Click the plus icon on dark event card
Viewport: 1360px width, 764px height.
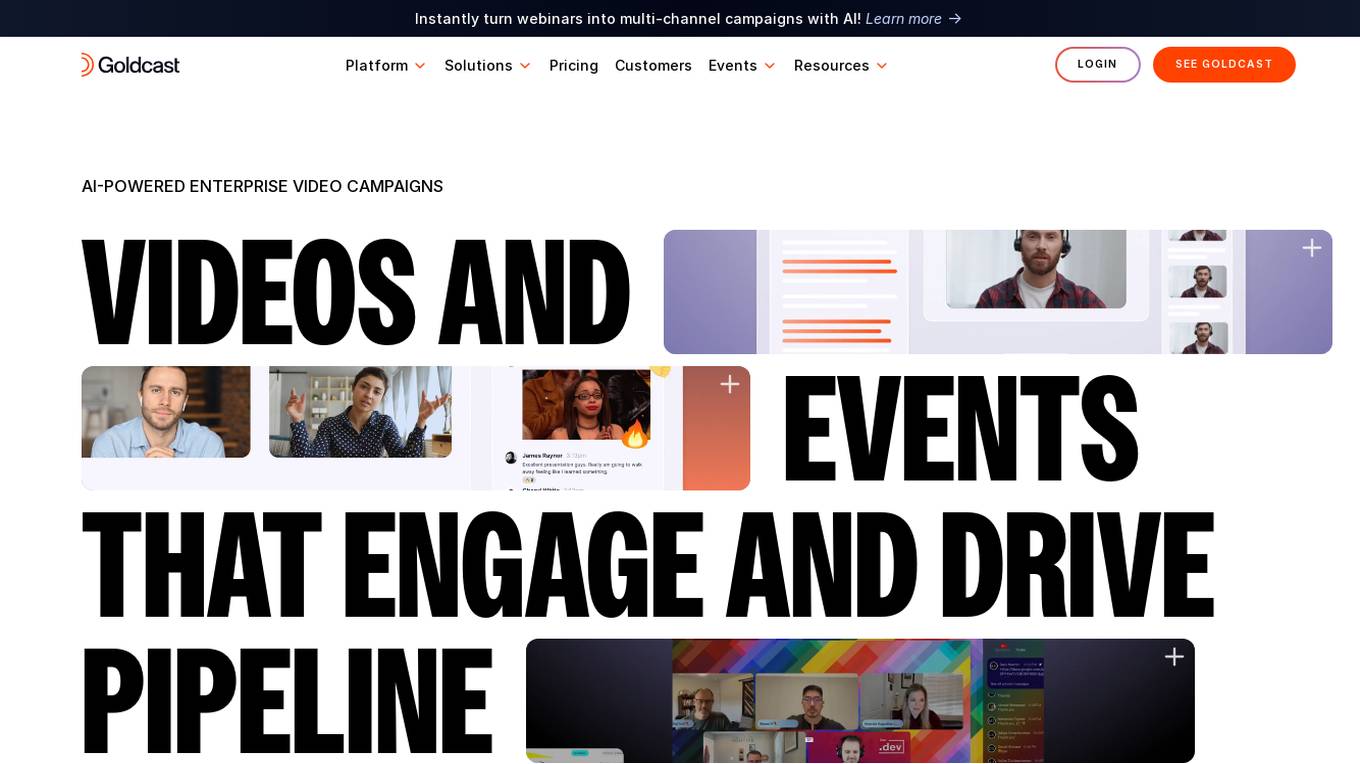tap(1174, 657)
